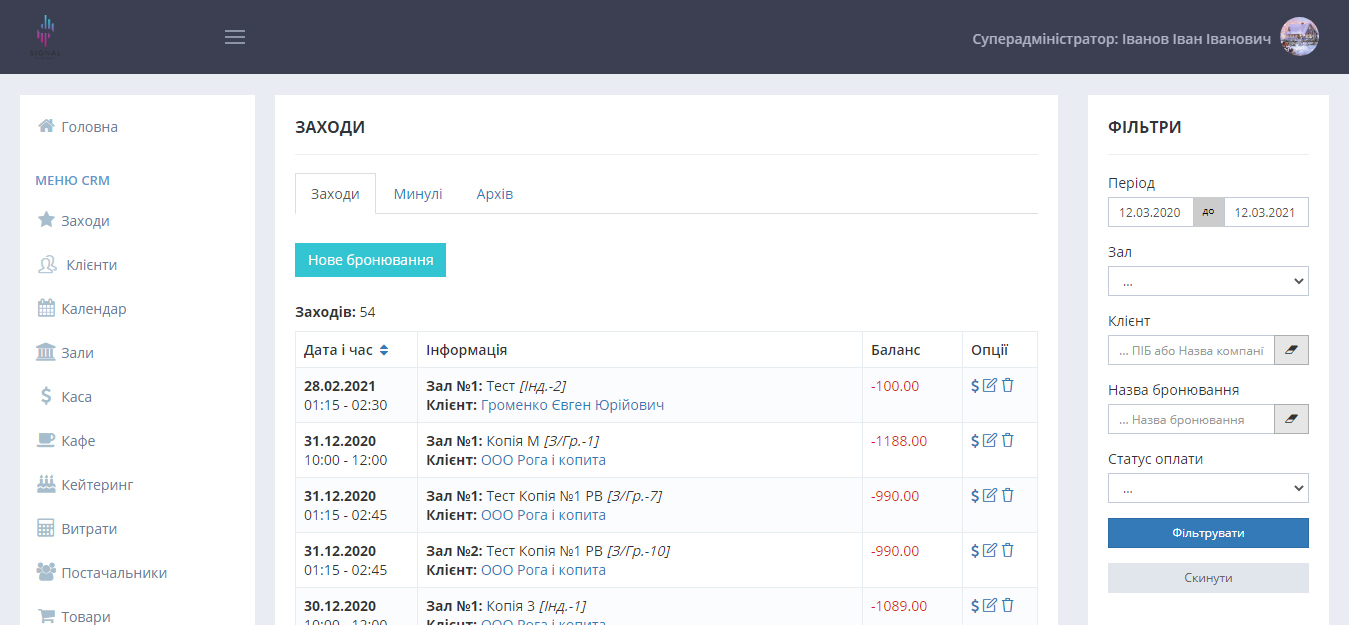Clear the Назва бронювання field with eraser
The height and width of the screenshot is (625, 1349).
coord(1291,419)
